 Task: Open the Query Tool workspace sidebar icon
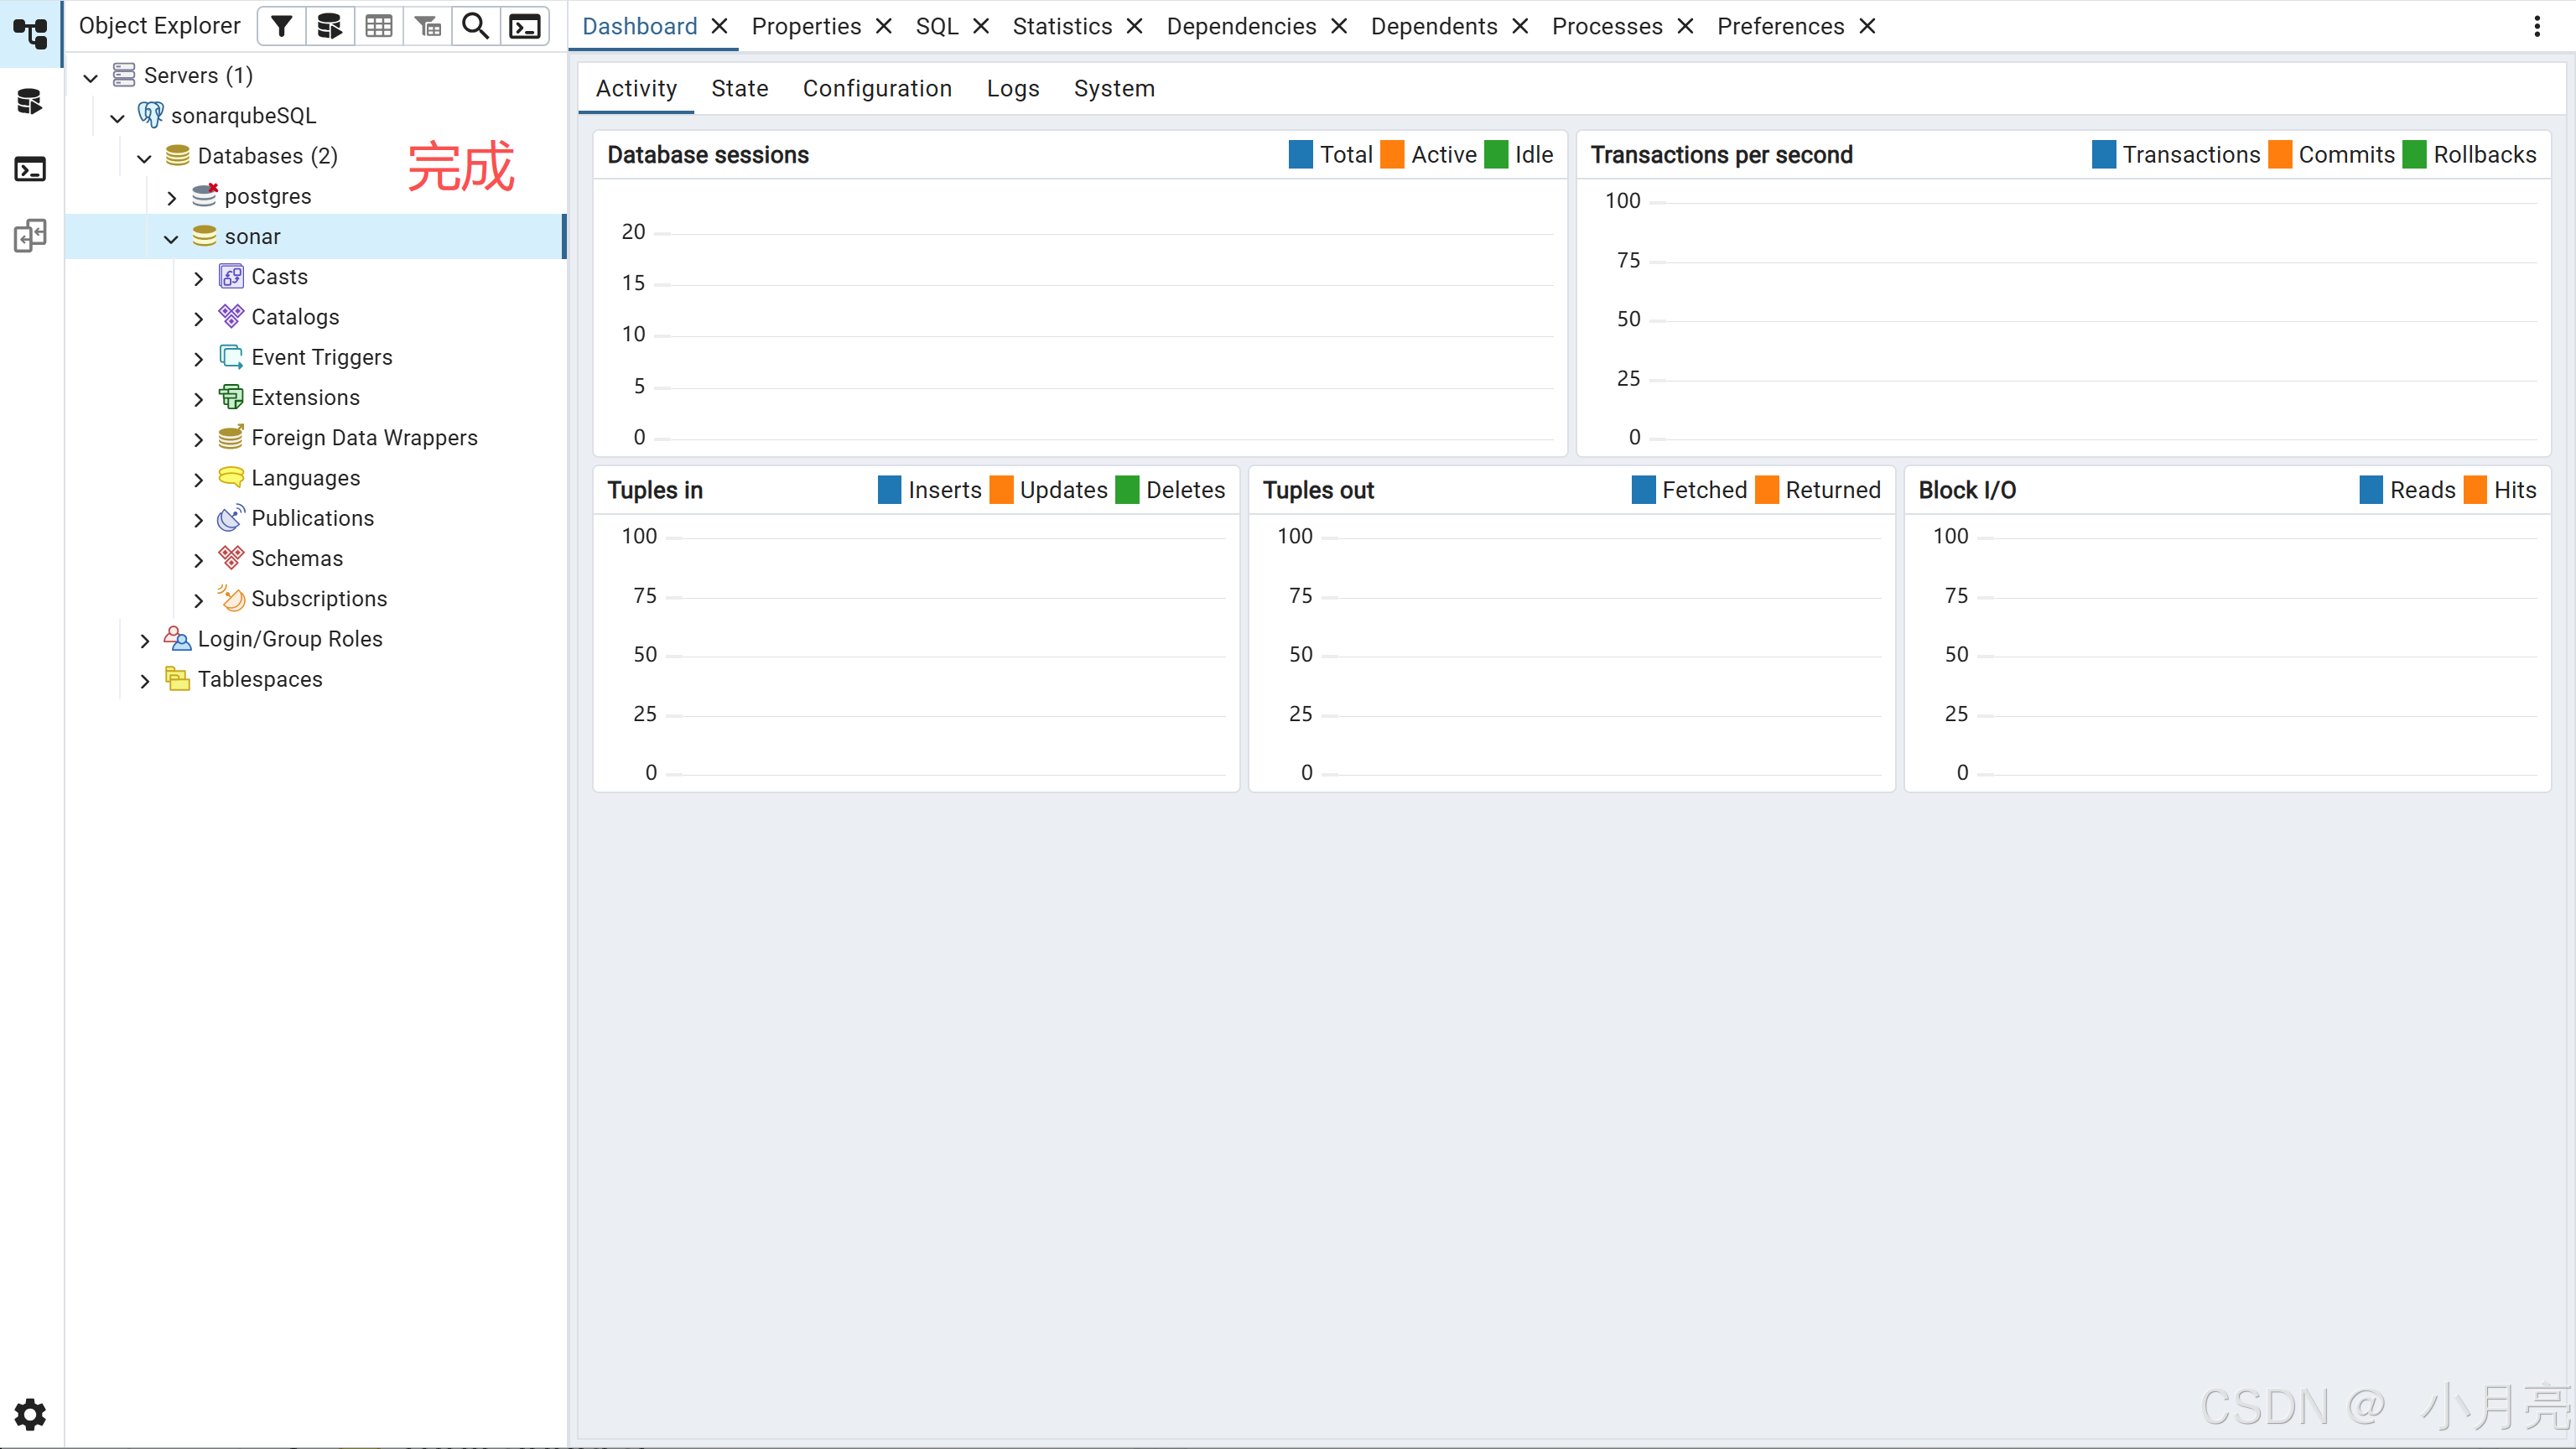[30, 101]
